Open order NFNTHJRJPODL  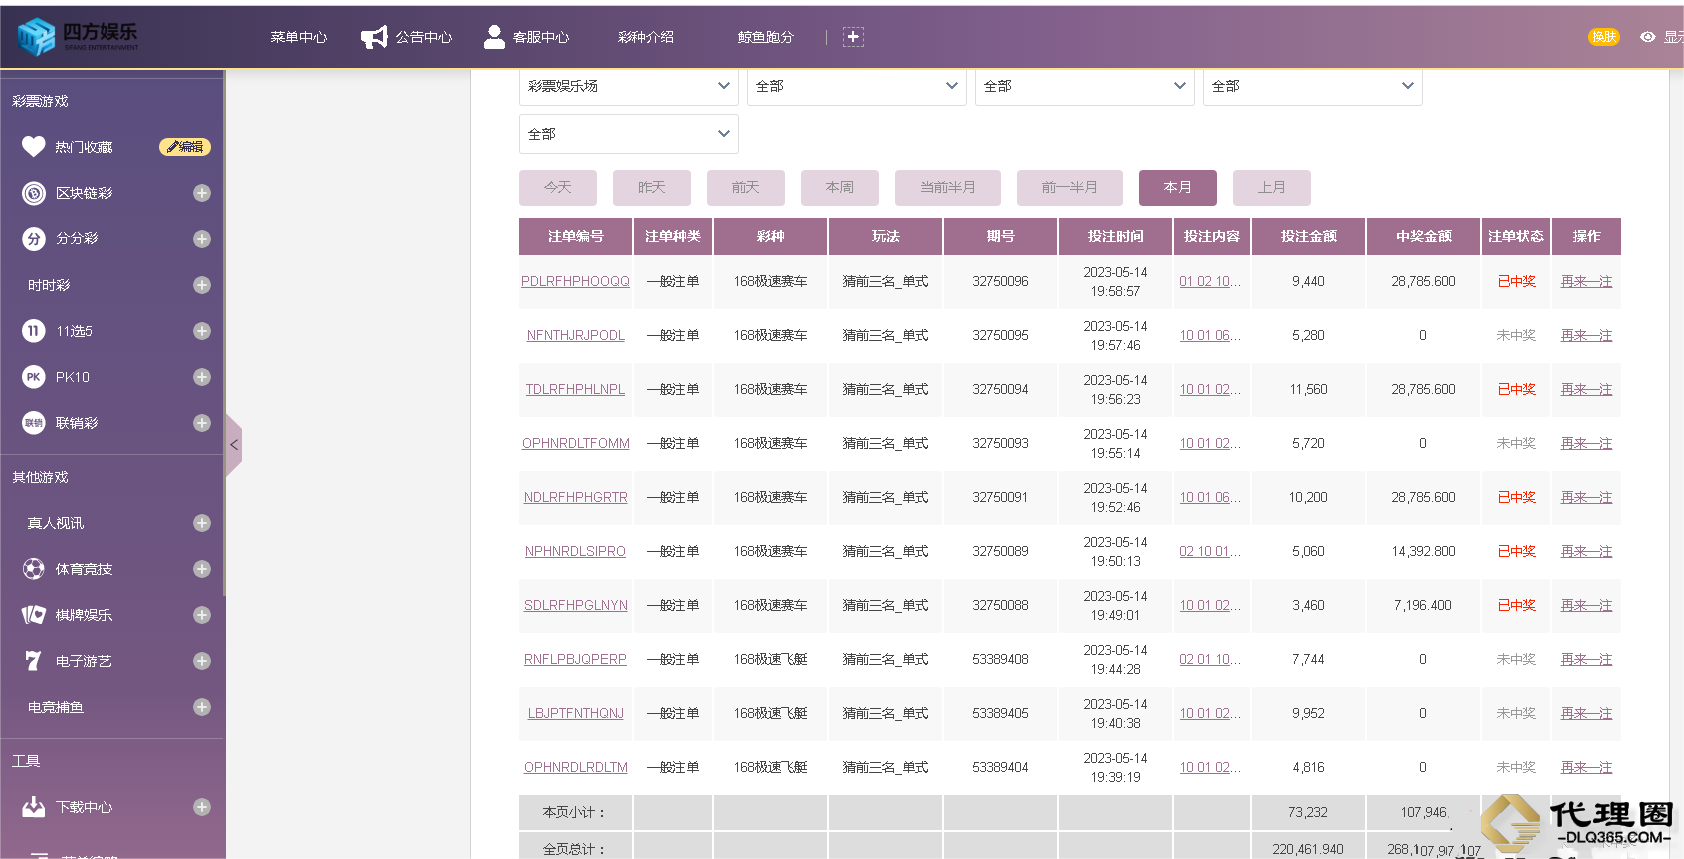(x=576, y=336)
